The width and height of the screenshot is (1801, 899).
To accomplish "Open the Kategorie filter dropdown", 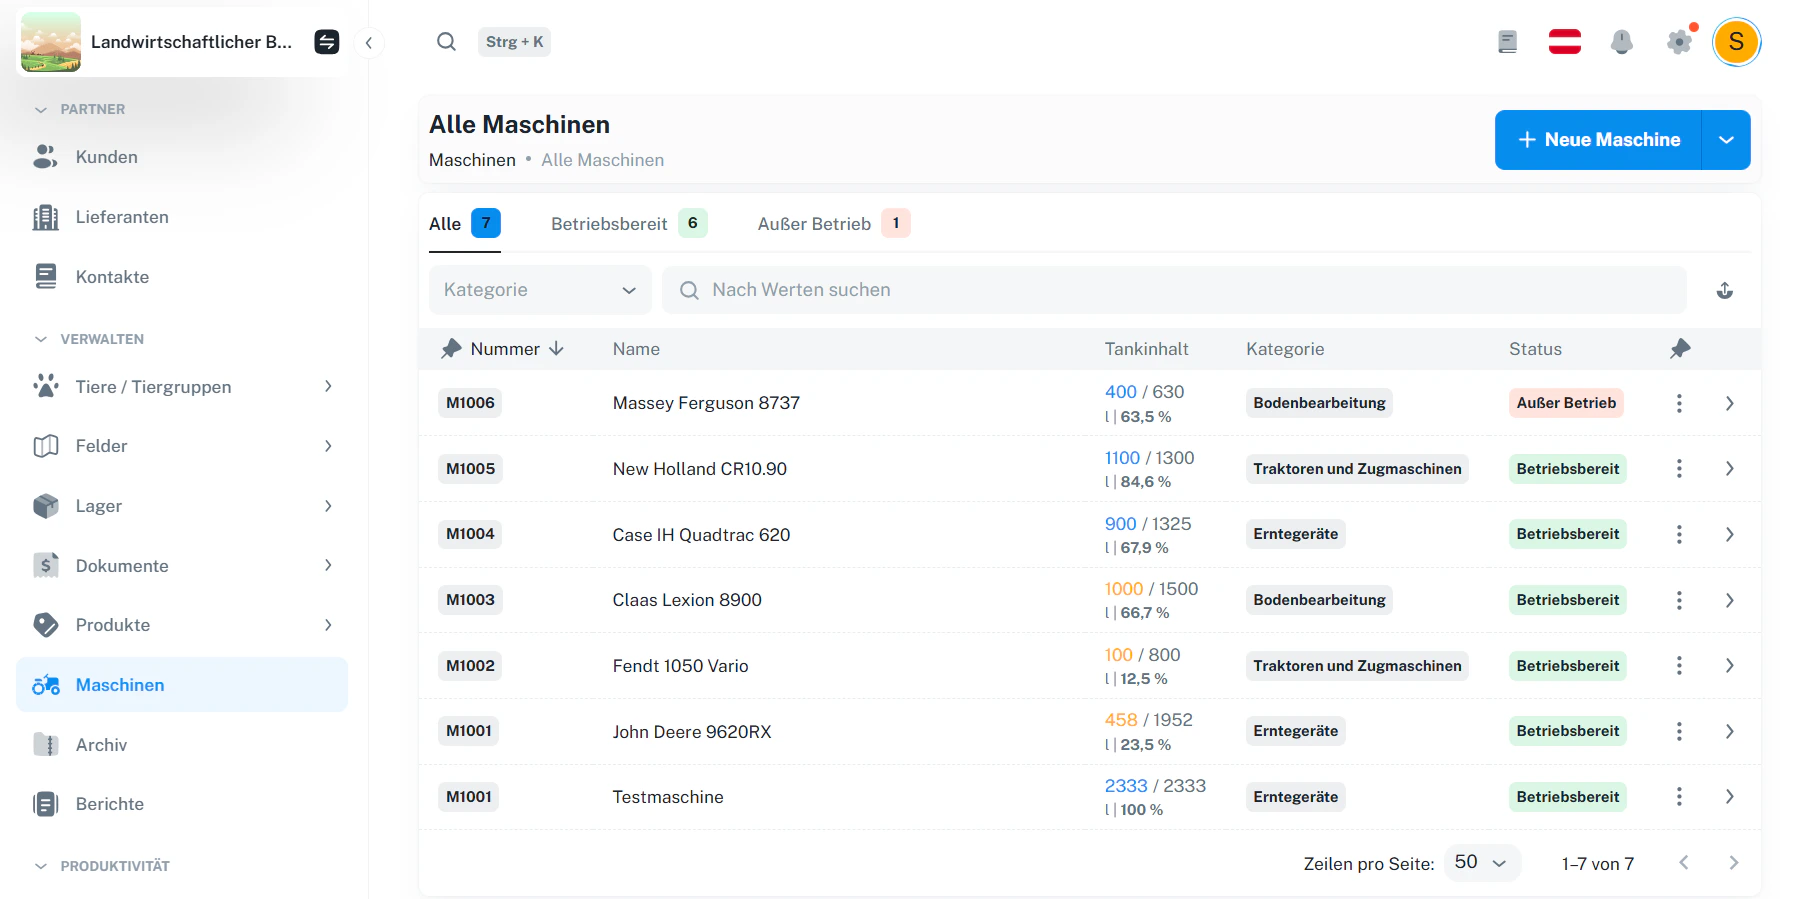I will (x=540, y=290).
